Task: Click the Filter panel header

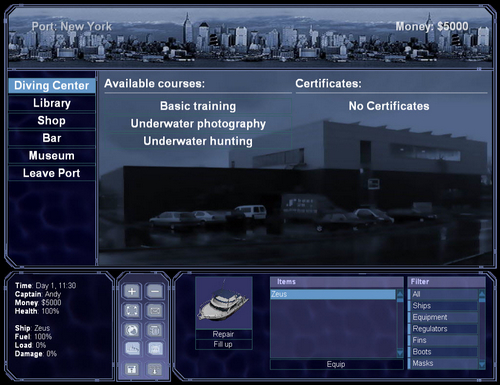Action: click(x=447, y=282)
